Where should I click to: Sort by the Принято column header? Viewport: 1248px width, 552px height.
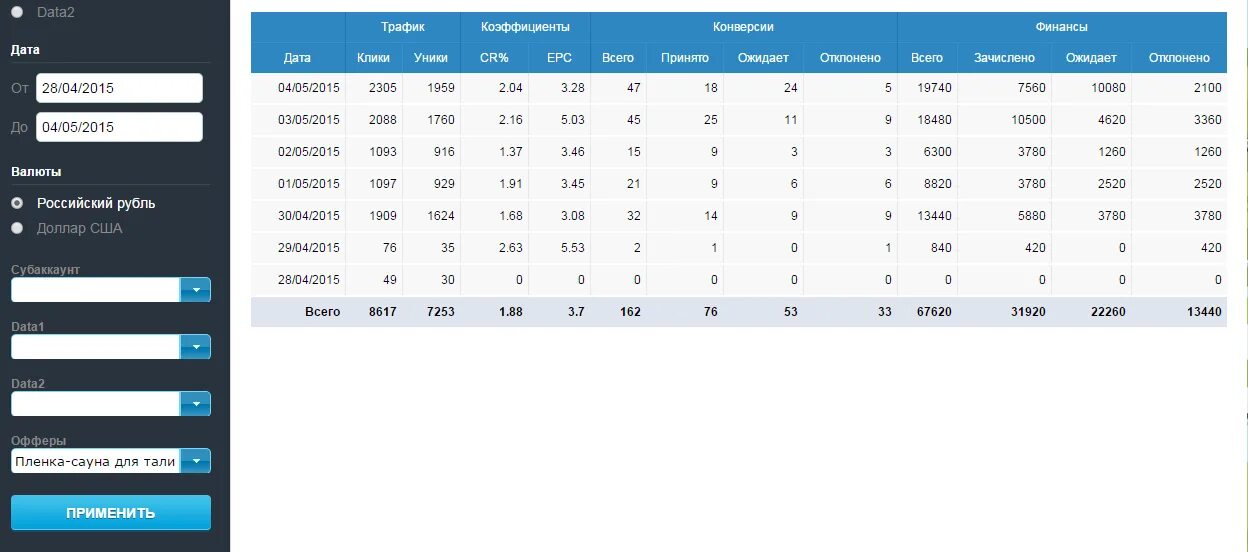(x=685, y=58)
